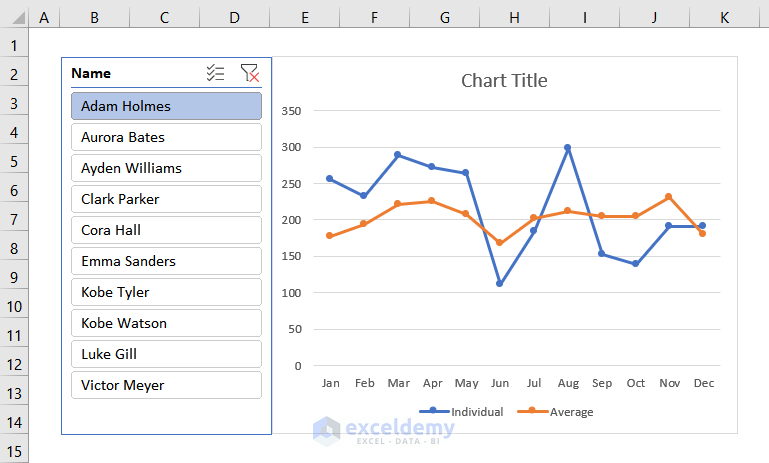This screenshot has height=463, width=769.
Task: Click the slicer Clear Filter icon
Action: point(250,73)
